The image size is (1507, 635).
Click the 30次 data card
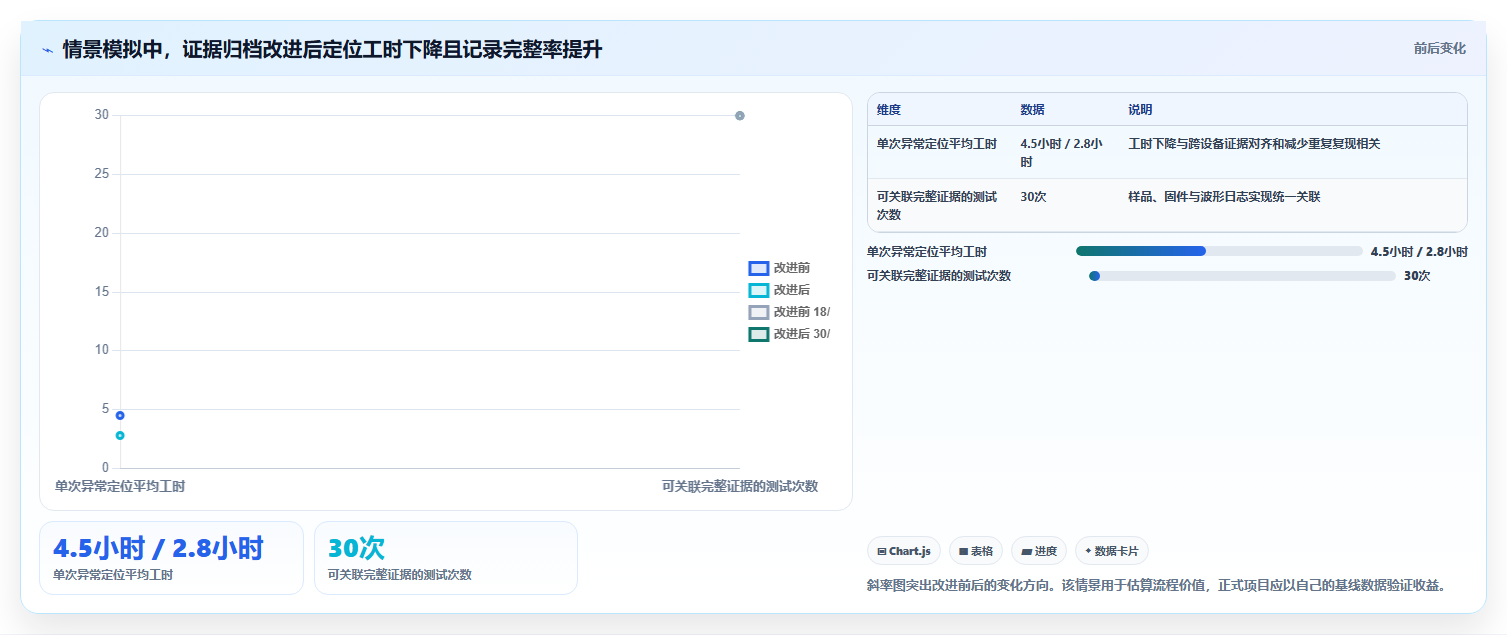coord(446,558)
